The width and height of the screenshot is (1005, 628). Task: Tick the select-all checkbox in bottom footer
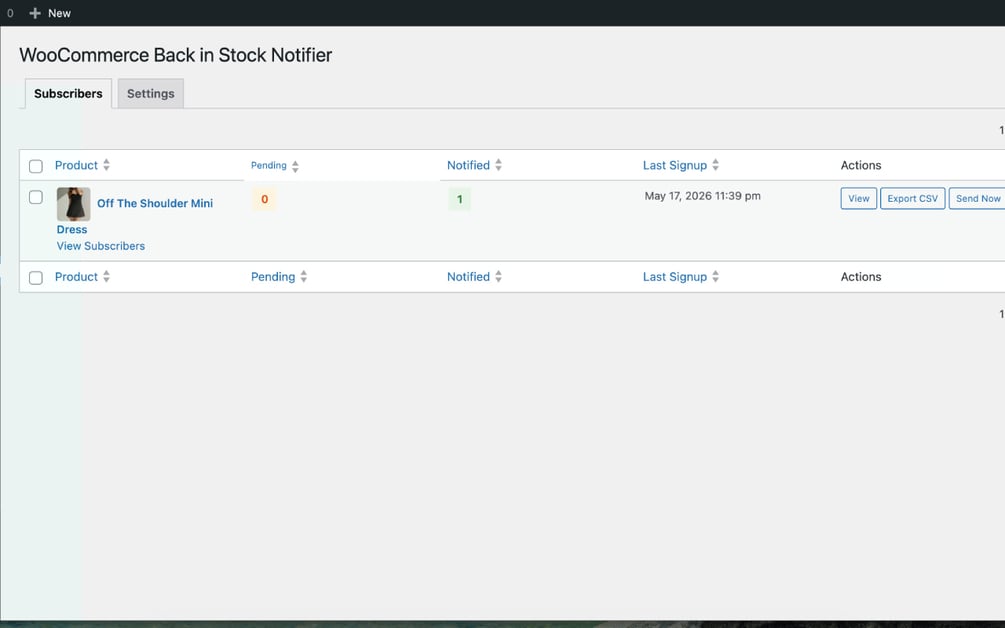36,277
